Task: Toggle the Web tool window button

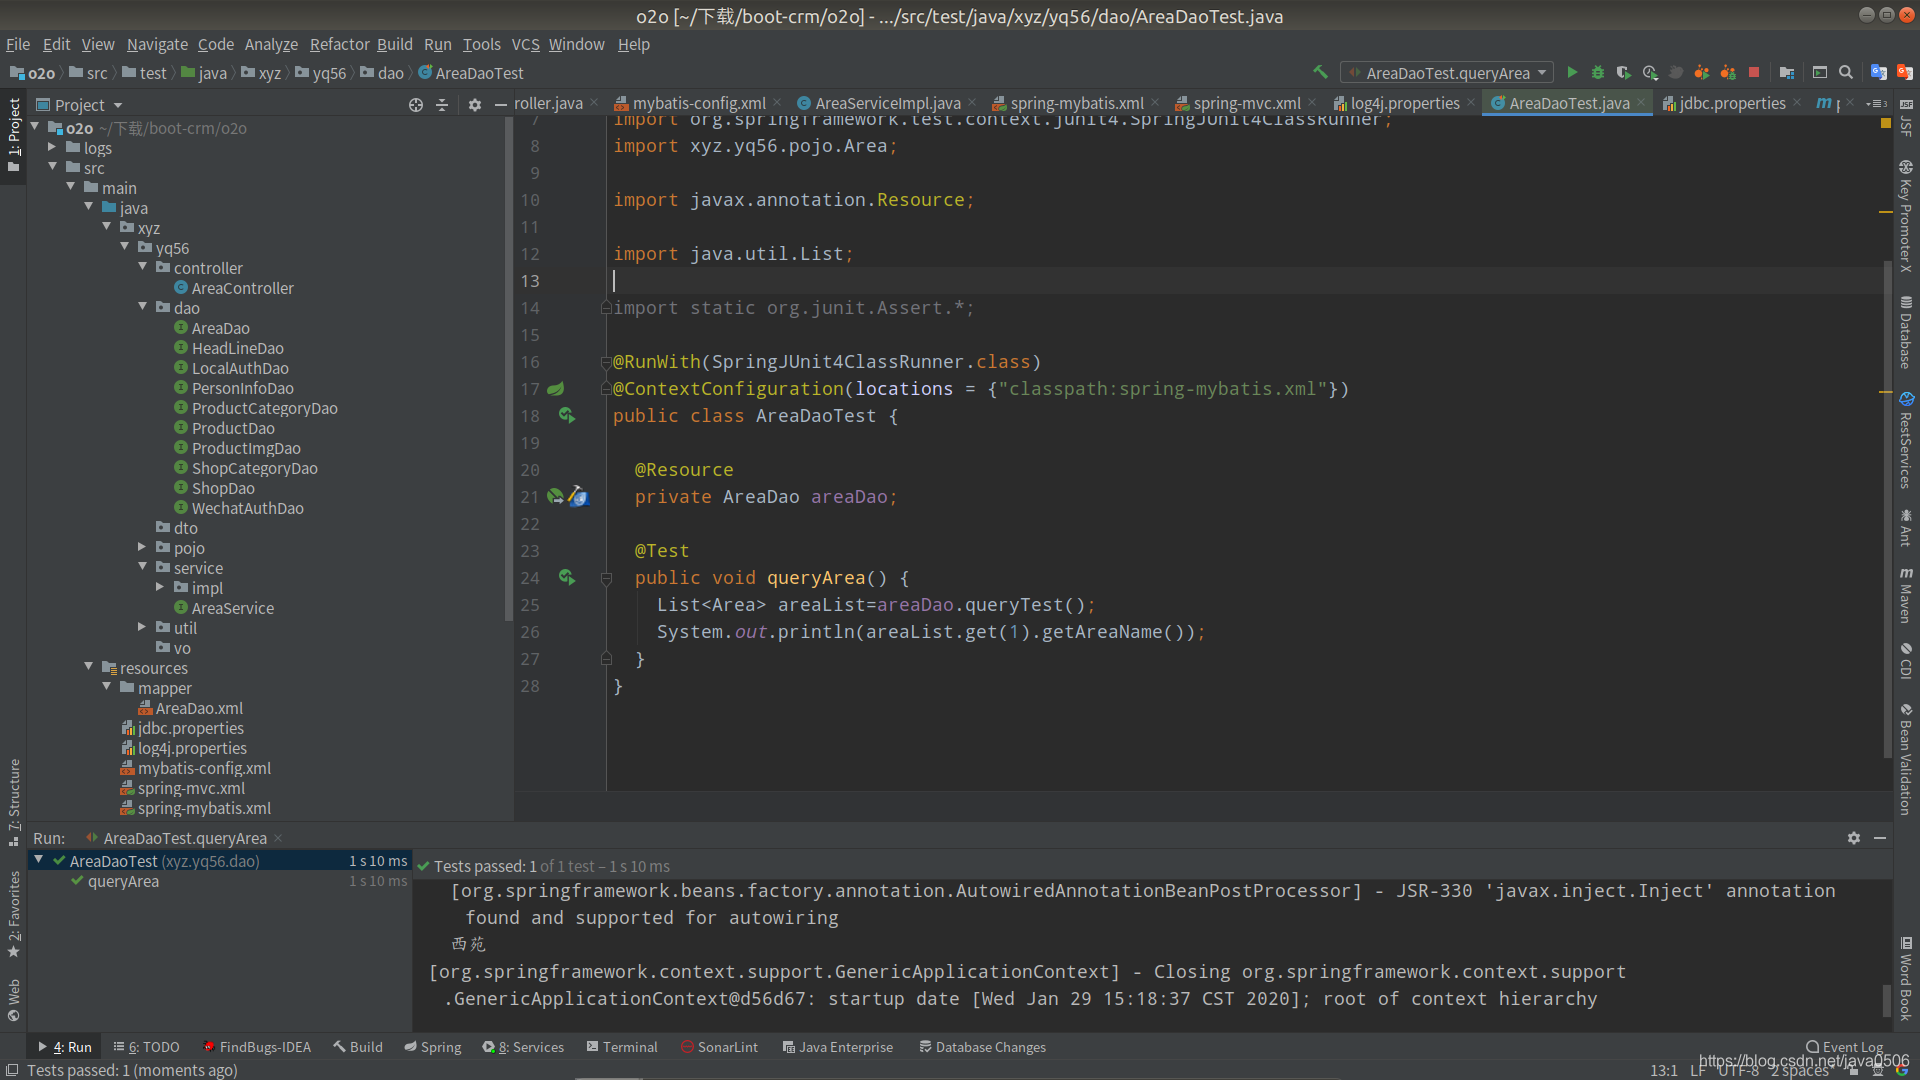Action: point(14,1000)
